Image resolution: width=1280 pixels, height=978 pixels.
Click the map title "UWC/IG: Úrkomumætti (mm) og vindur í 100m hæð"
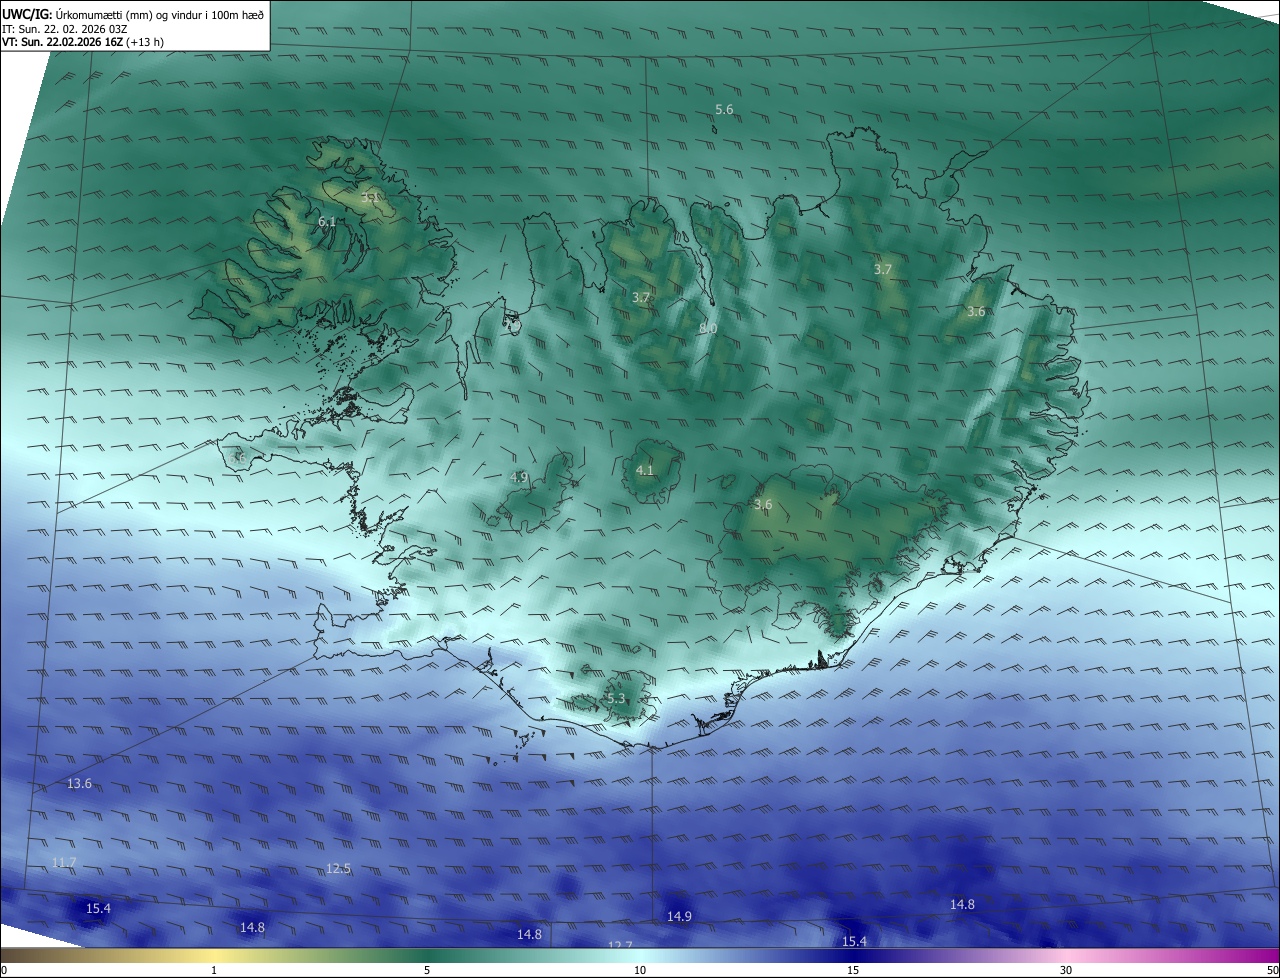[134, 14]
